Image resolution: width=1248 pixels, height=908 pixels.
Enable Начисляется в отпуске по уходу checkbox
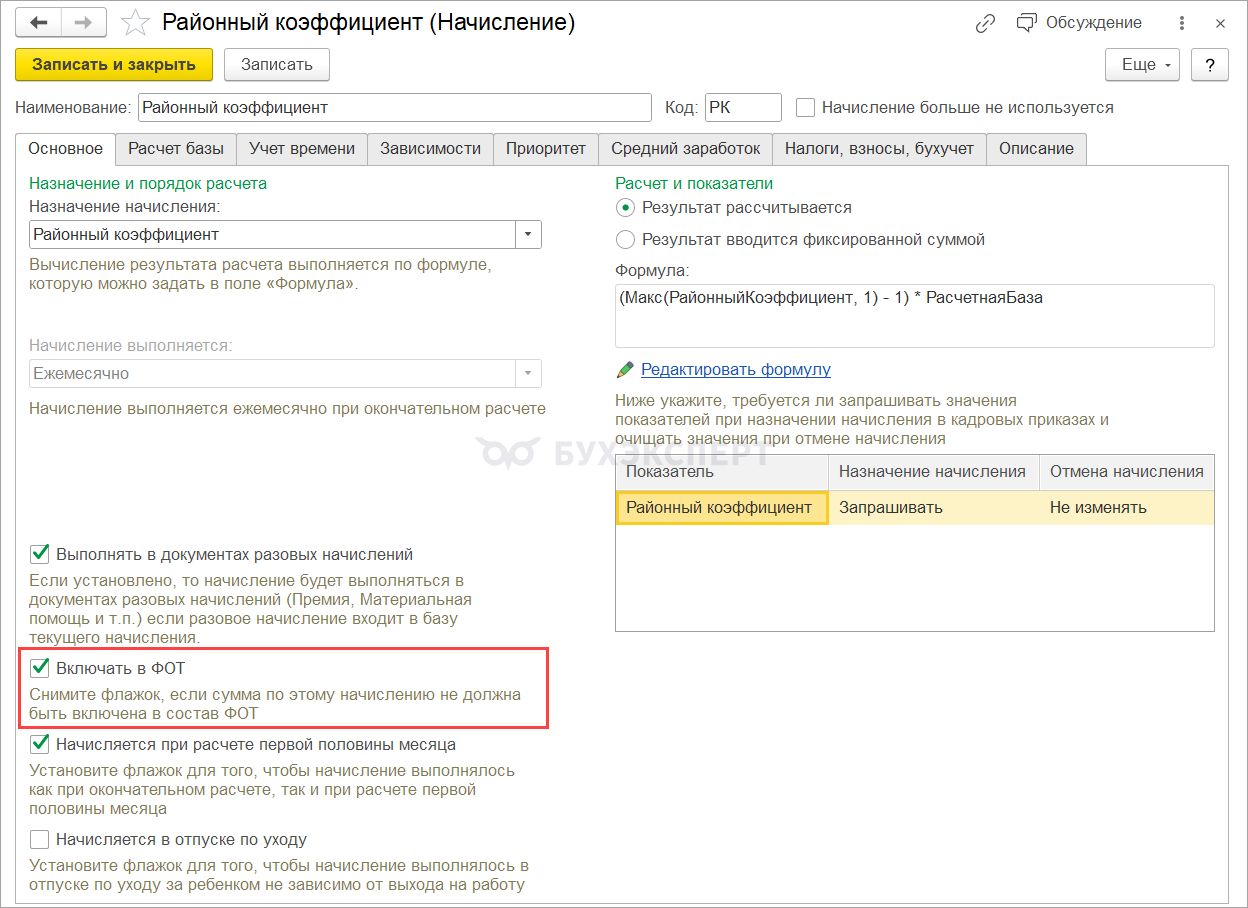click(40, 839)
